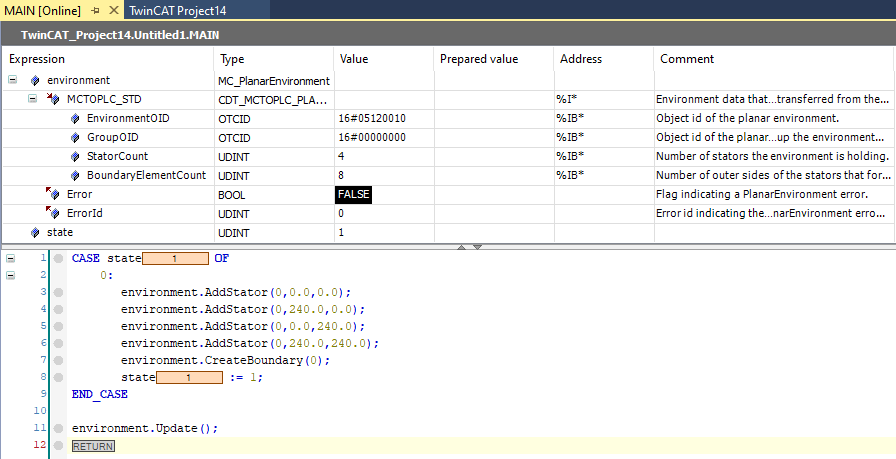Click the MCTOPLC_STD input variable icon
The image size is (896, 459).
click(x=54, y=99)
